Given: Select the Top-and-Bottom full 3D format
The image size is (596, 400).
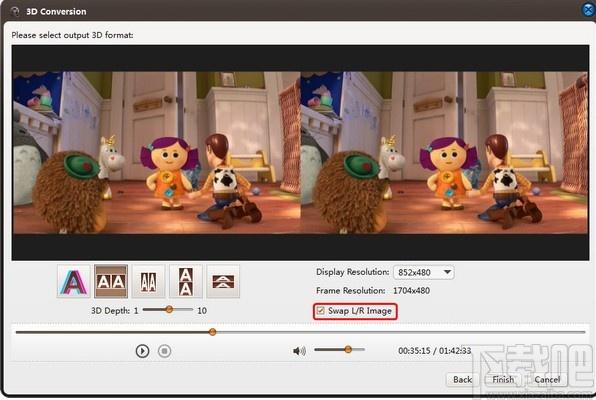Looking at the screenshot, I should click(185, 281).
